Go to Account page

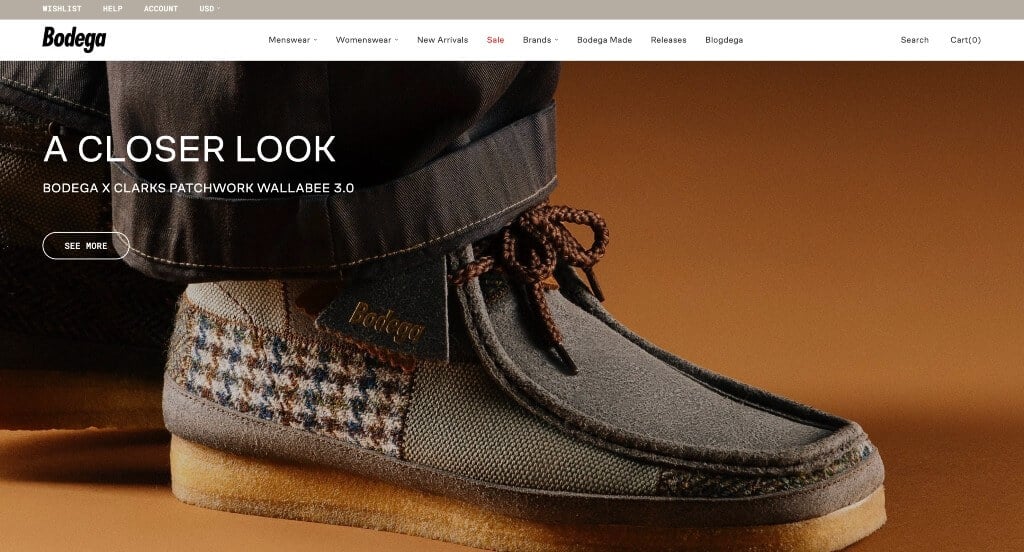pos(161,8)
